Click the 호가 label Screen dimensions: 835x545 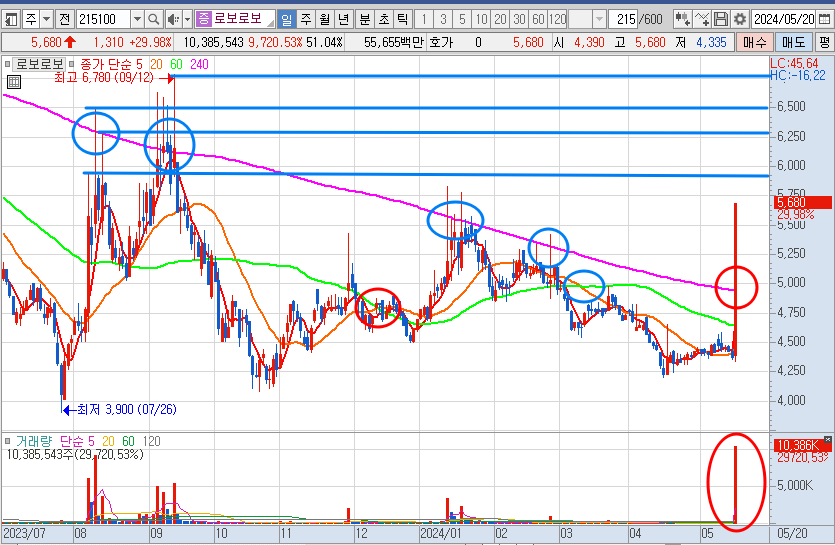pyautogui.click(x=441, y=42)
